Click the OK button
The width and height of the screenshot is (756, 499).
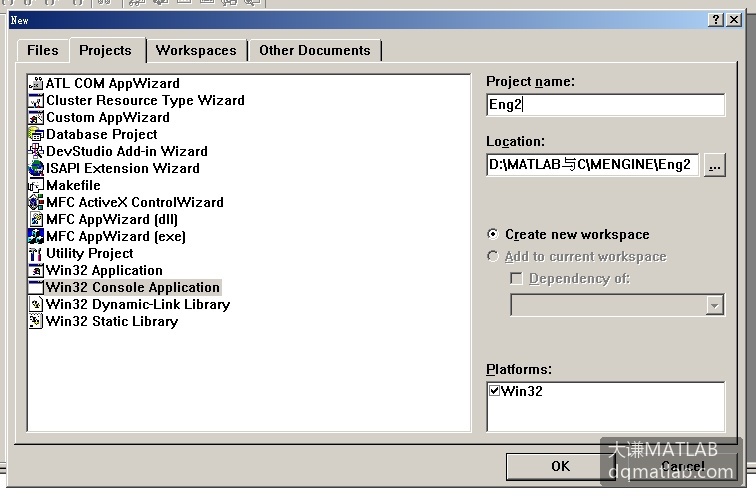click(560, 466)
